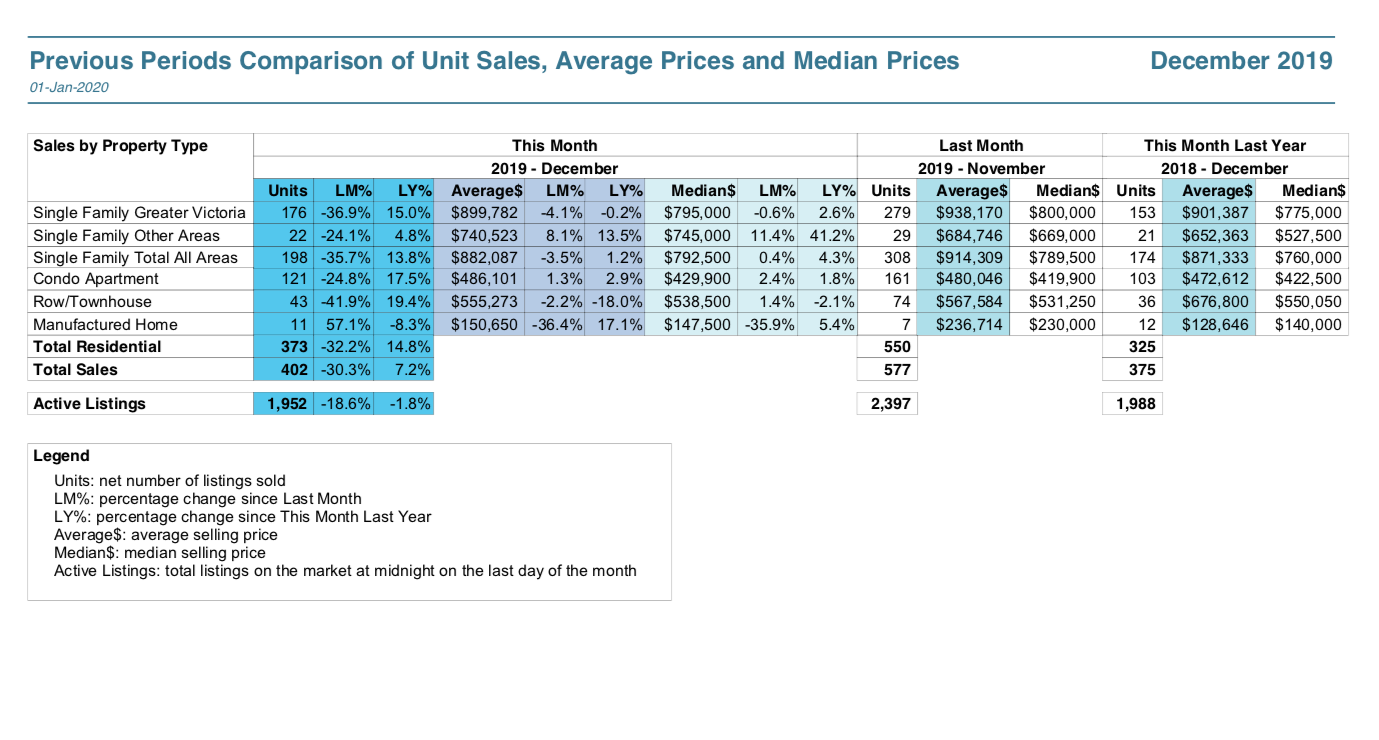Click the Total Residential row label
The height and width of the screenshot is (740, 1379).
tap(97, 347)
